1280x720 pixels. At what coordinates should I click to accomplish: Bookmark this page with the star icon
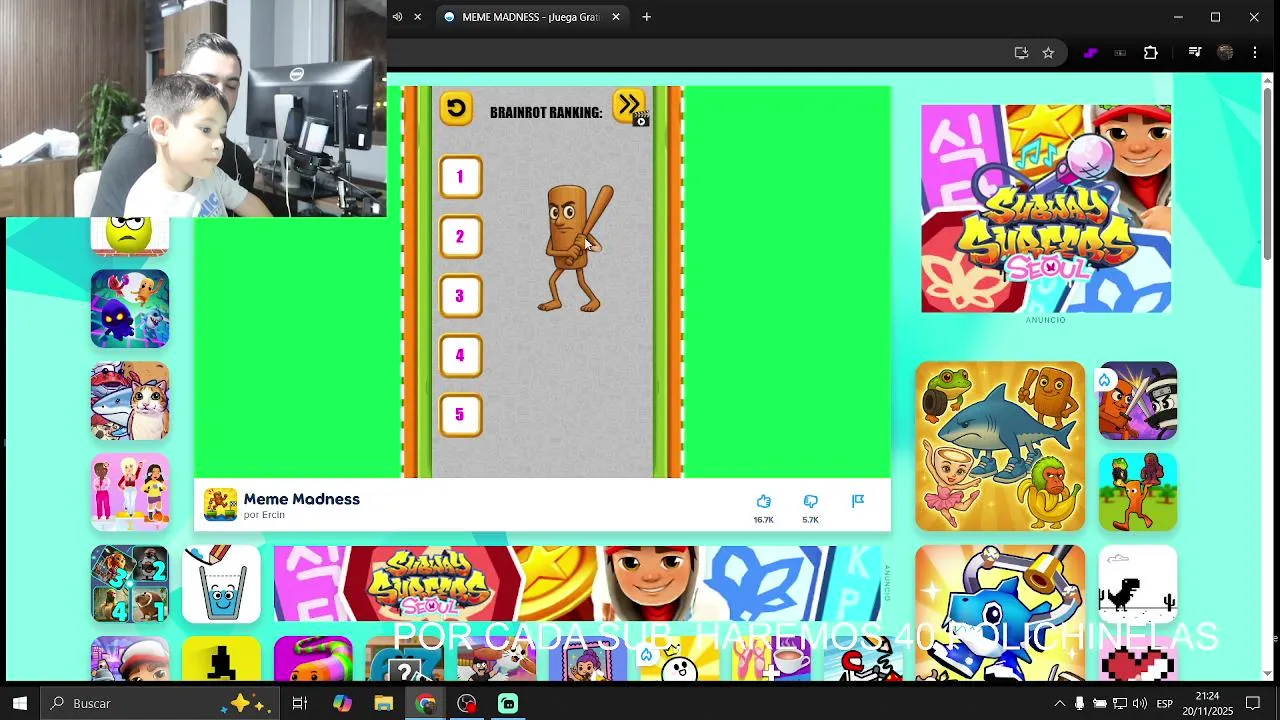1048,53
